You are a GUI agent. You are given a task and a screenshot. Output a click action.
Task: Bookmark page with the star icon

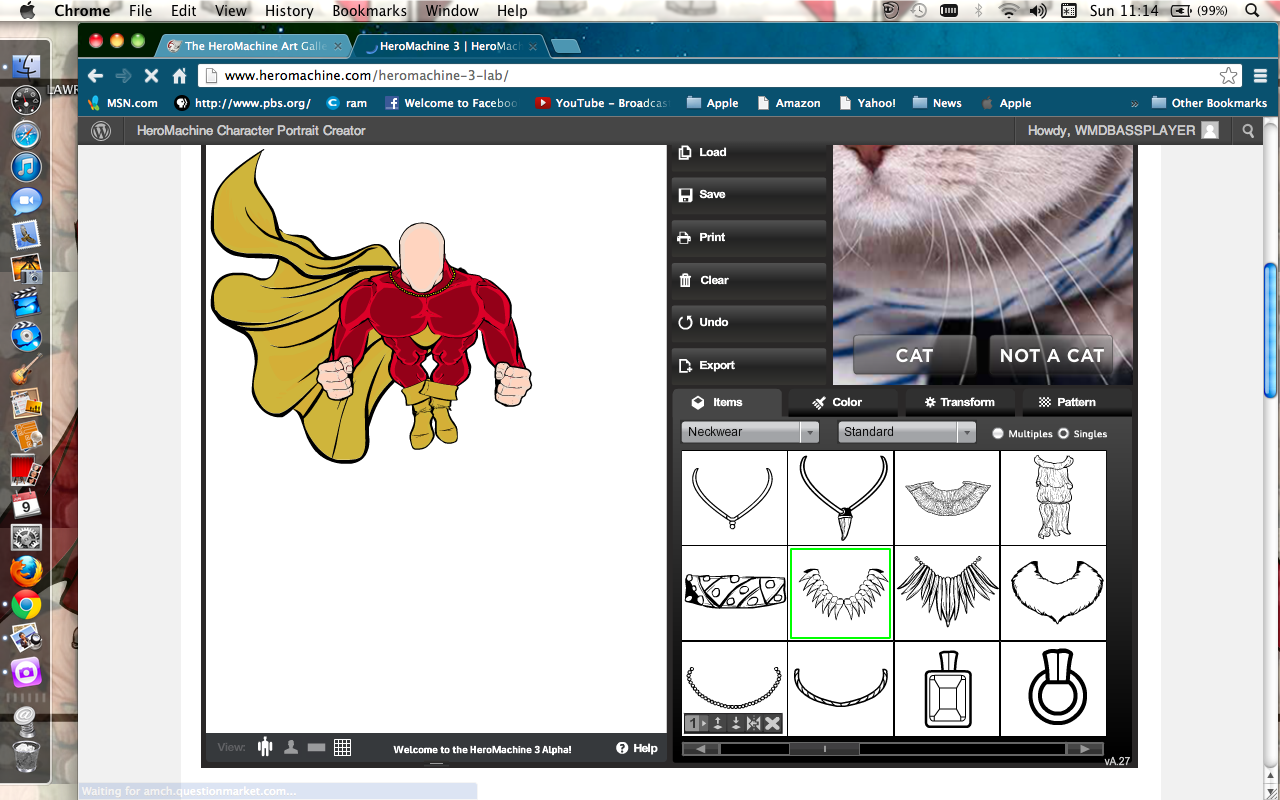[1228, 76]
